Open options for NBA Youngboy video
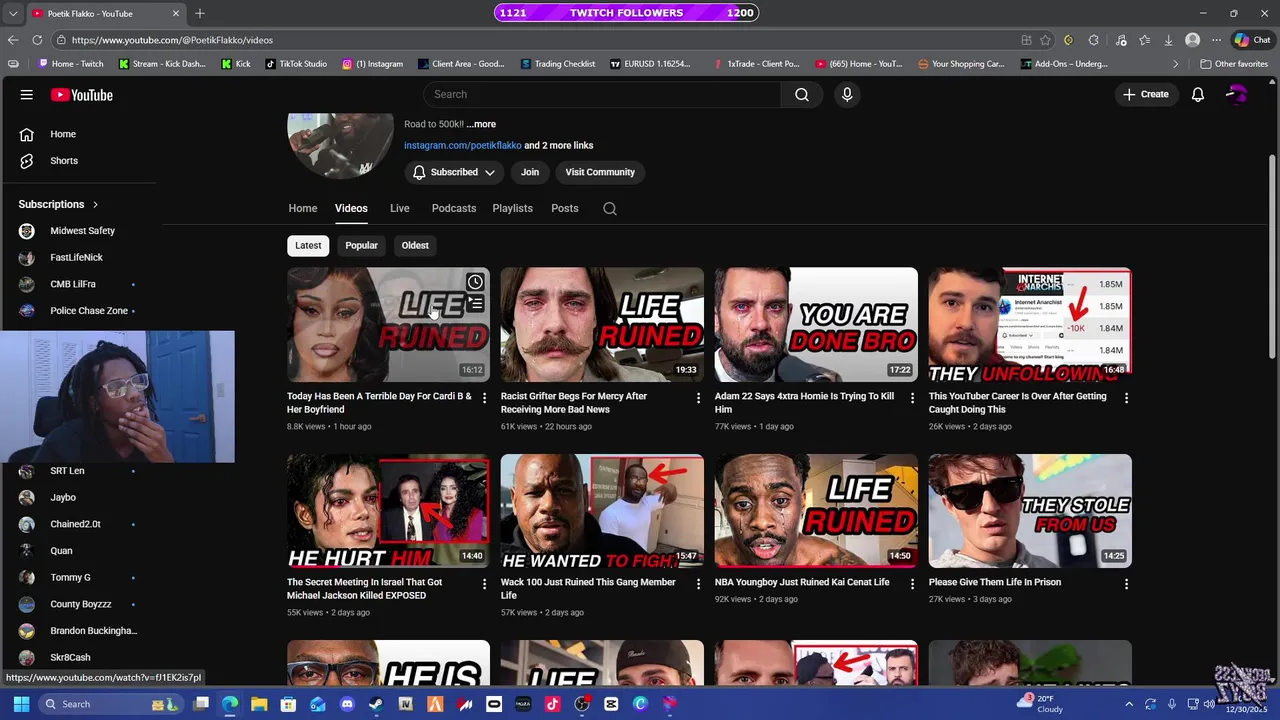 point(912,584)
